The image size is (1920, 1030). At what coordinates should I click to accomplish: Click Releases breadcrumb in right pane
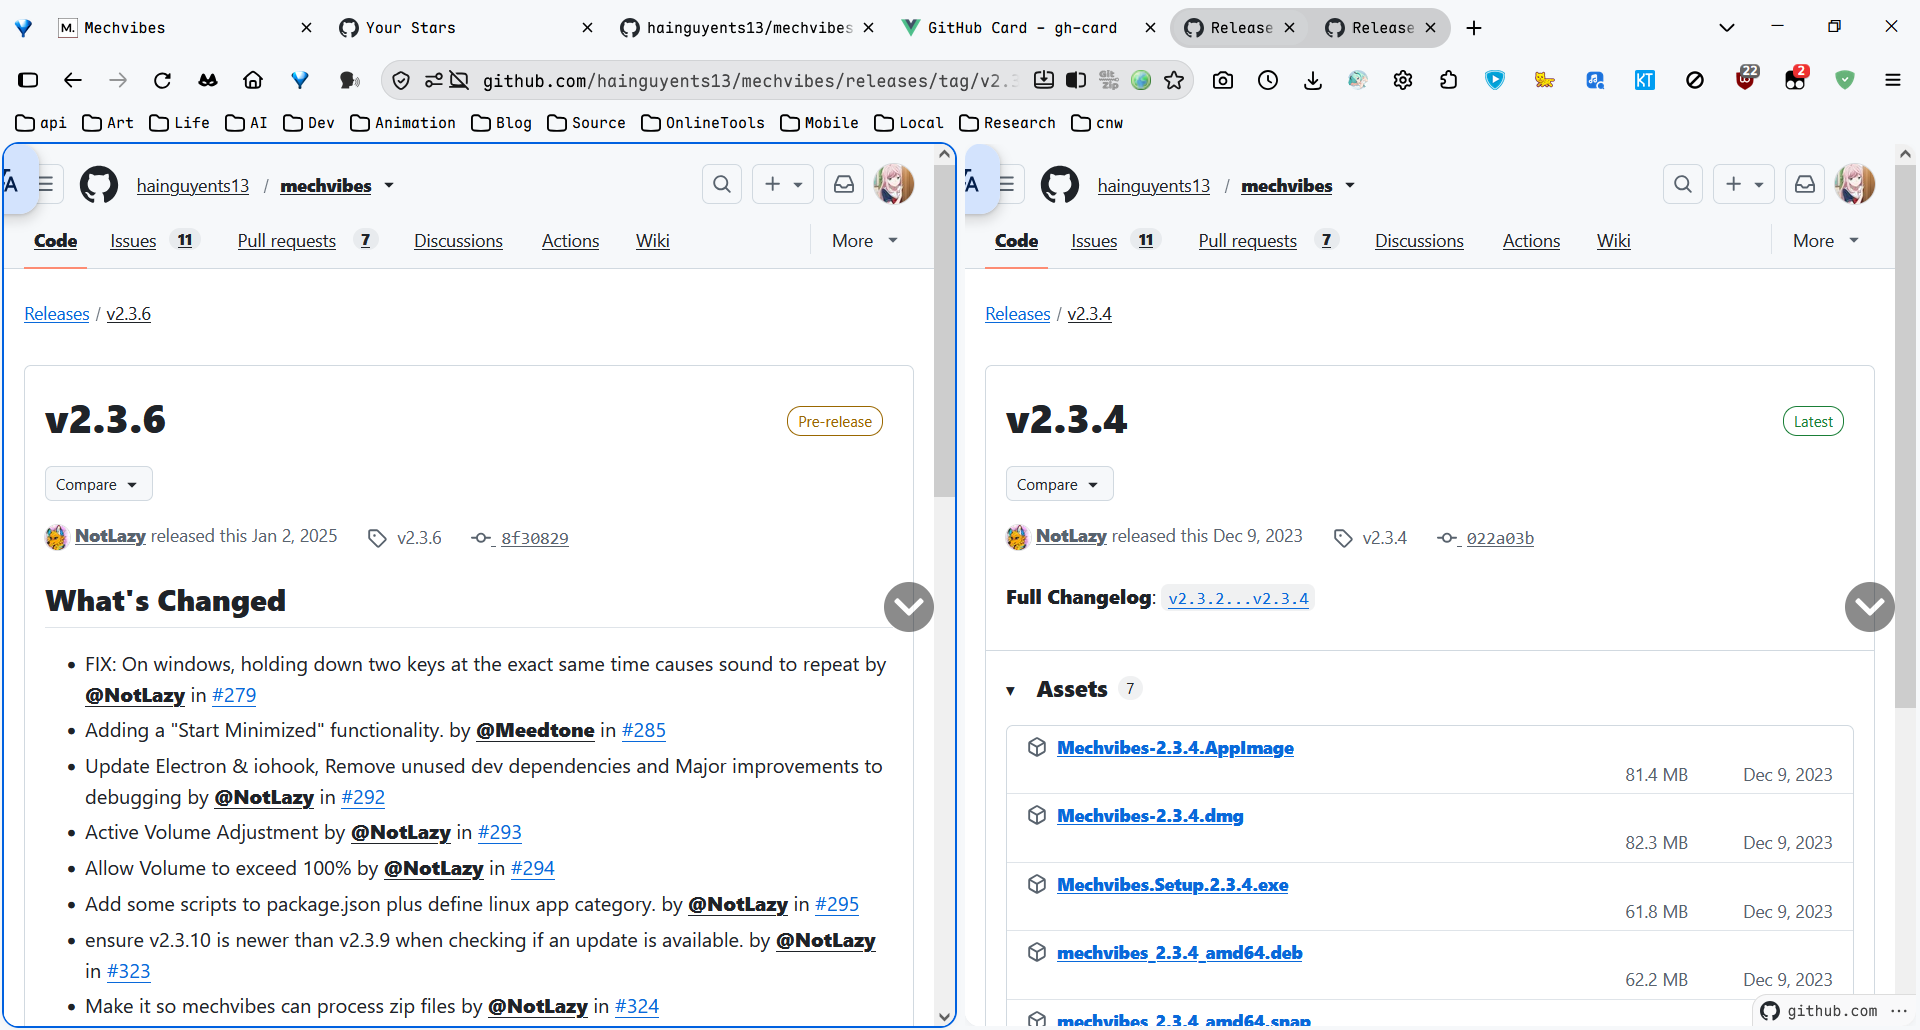click(1017, 314)
